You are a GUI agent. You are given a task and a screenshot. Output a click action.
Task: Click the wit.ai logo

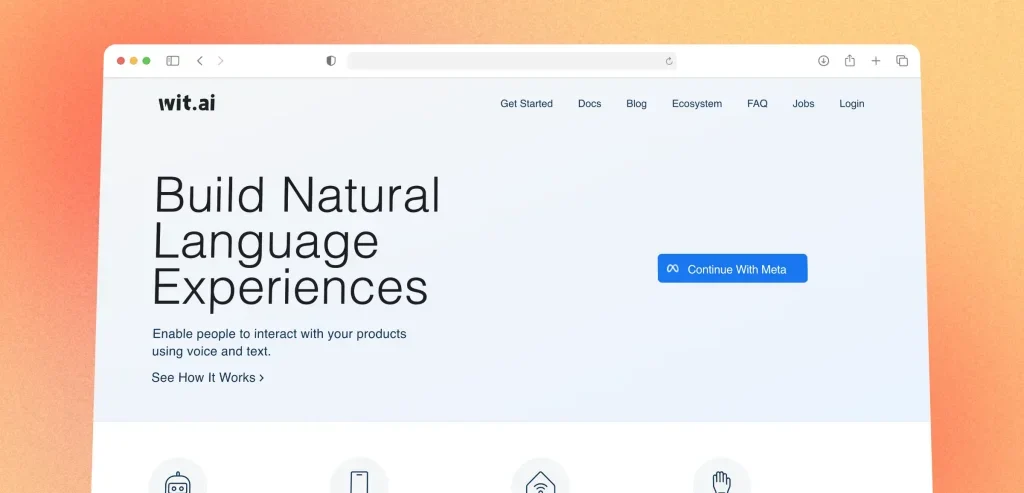[x=186, y=103]
